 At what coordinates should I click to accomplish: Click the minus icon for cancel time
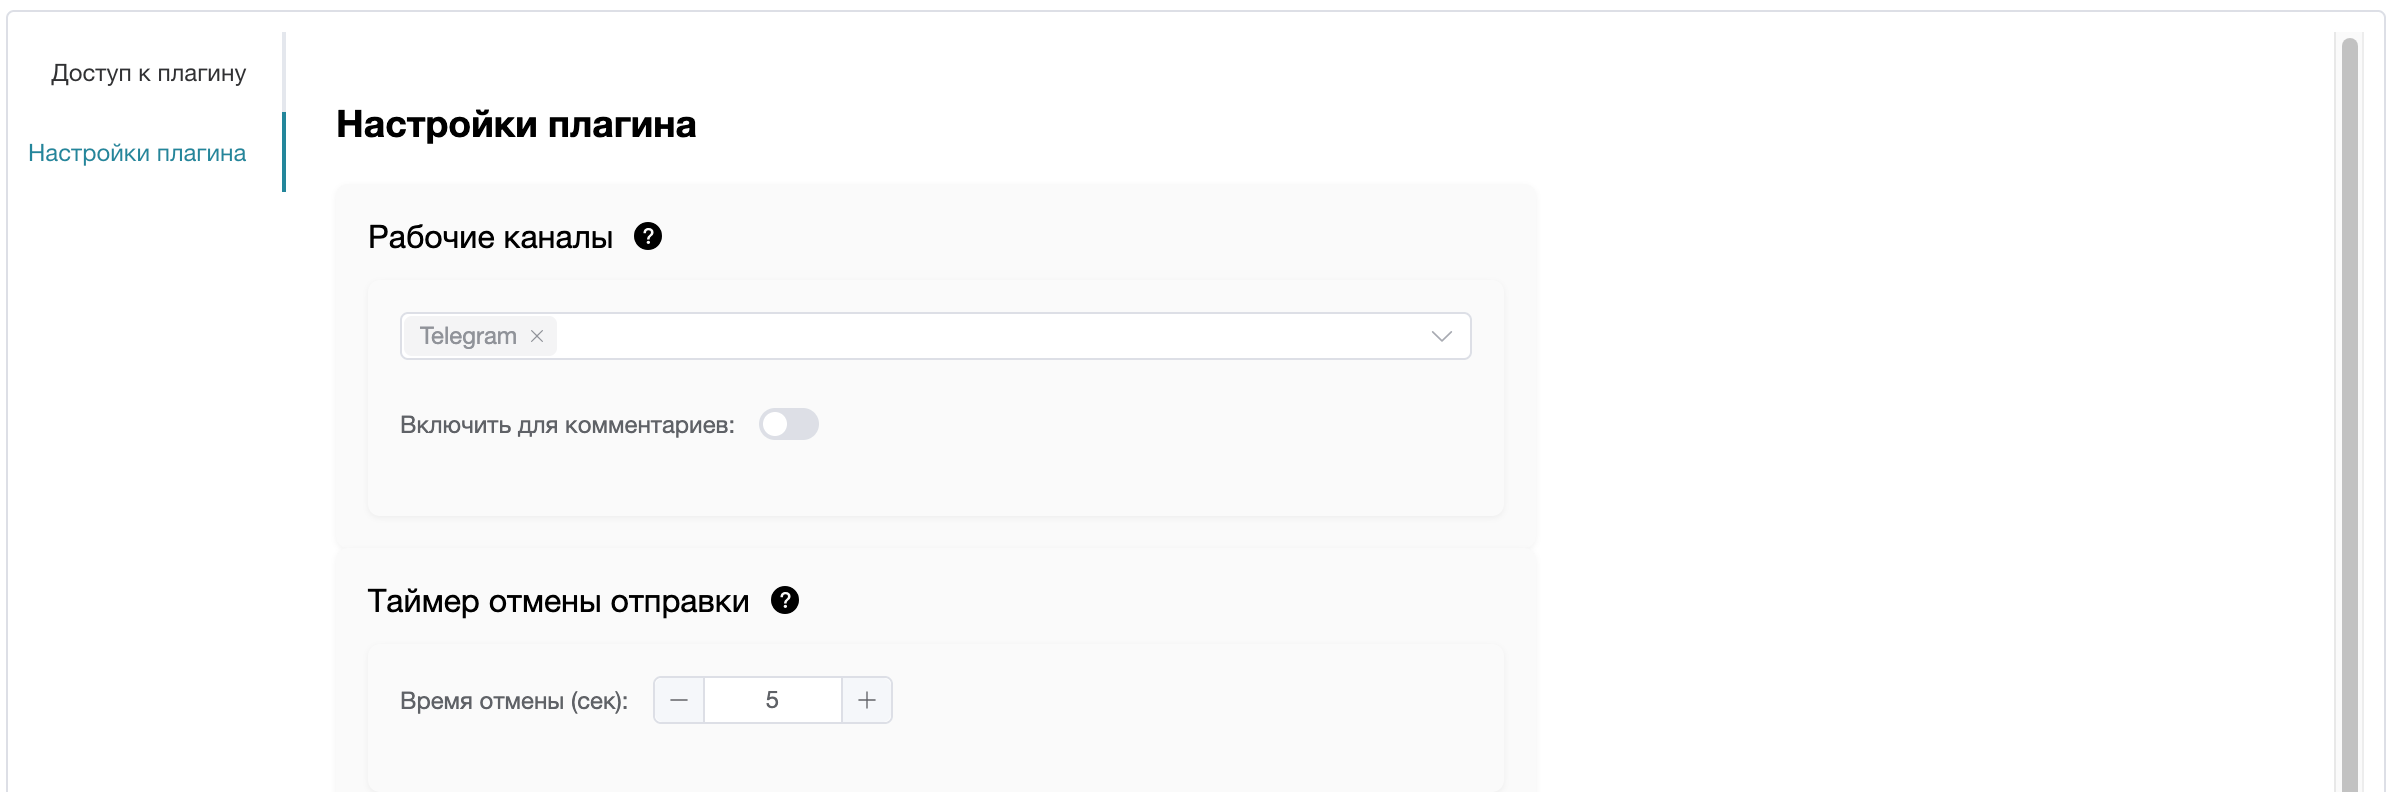tap(679, 700)
